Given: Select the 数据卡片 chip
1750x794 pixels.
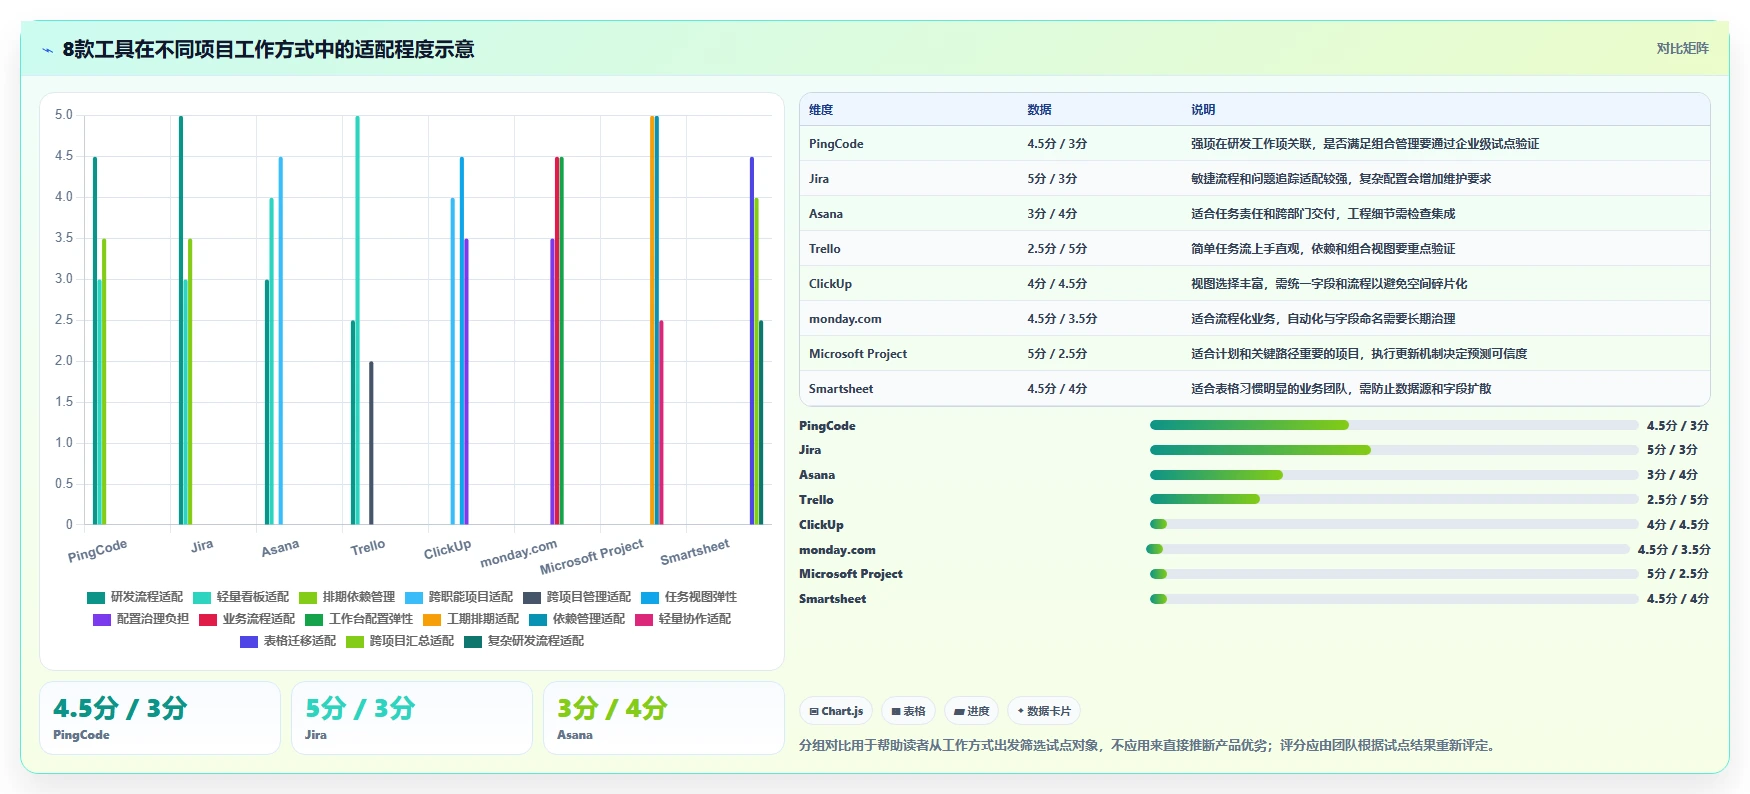Looking at the screenshot, I should click(1044, 711).
